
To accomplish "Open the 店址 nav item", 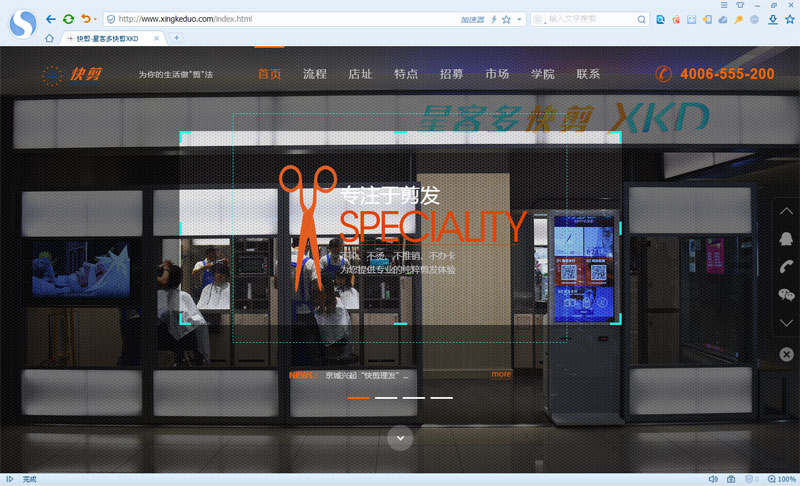I will pyautogui.click(x=360, y=74).
